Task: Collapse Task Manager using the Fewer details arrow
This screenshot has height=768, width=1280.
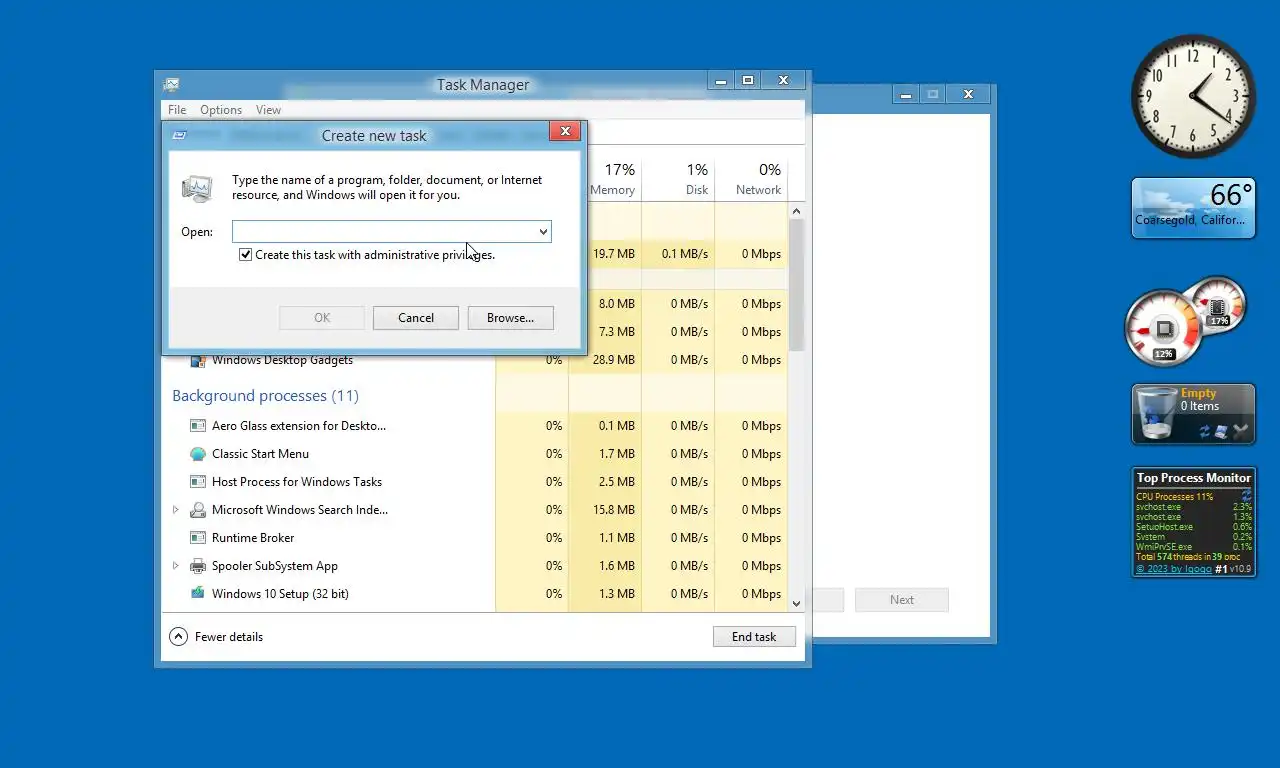Action: [x=178, y=637]
